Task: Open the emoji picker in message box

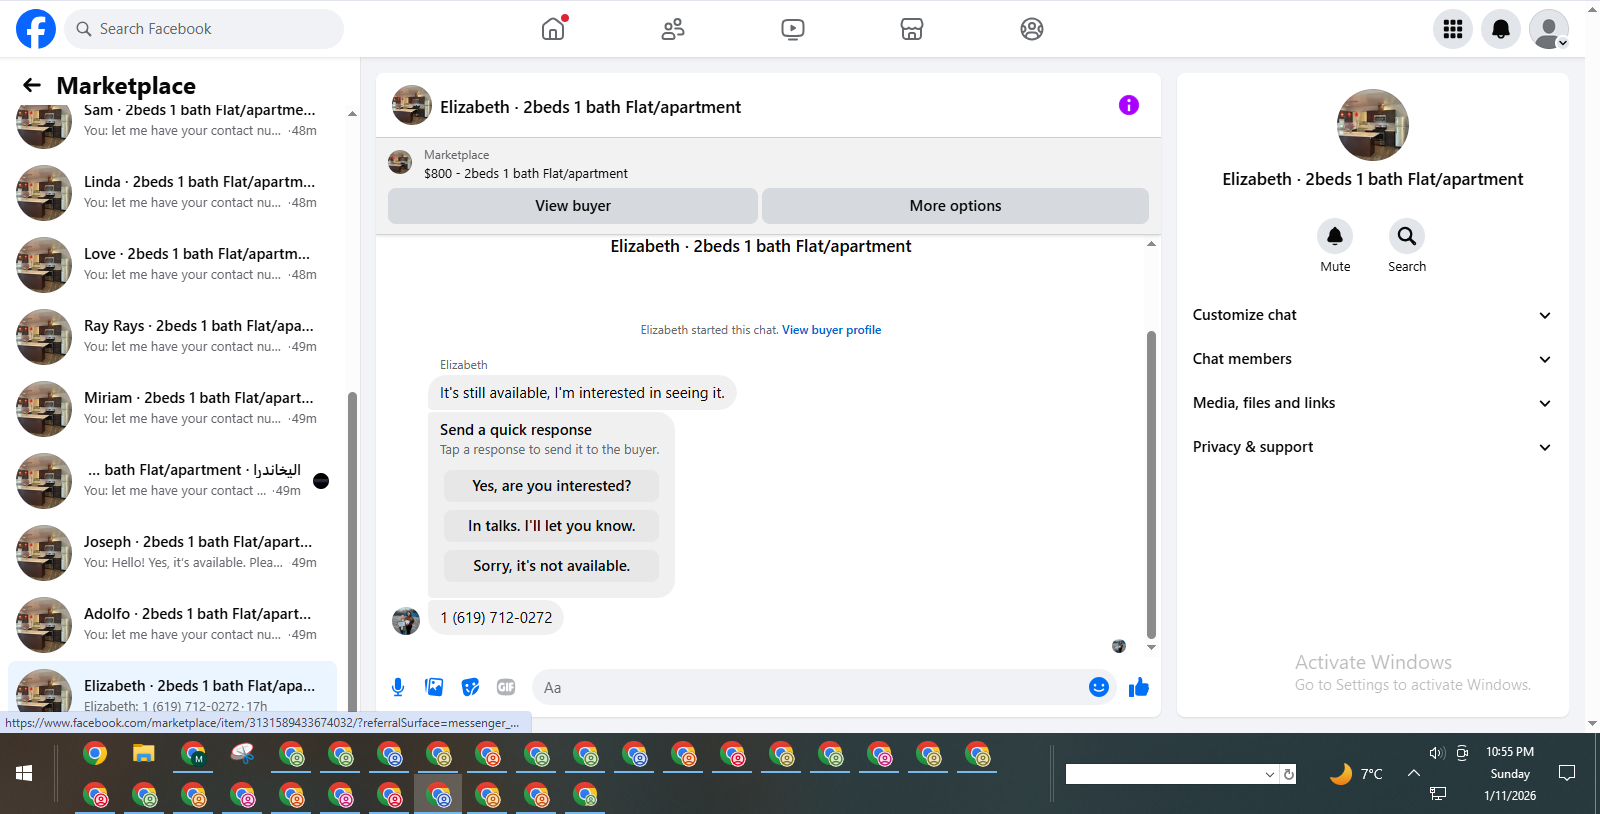Action: 1099,687
